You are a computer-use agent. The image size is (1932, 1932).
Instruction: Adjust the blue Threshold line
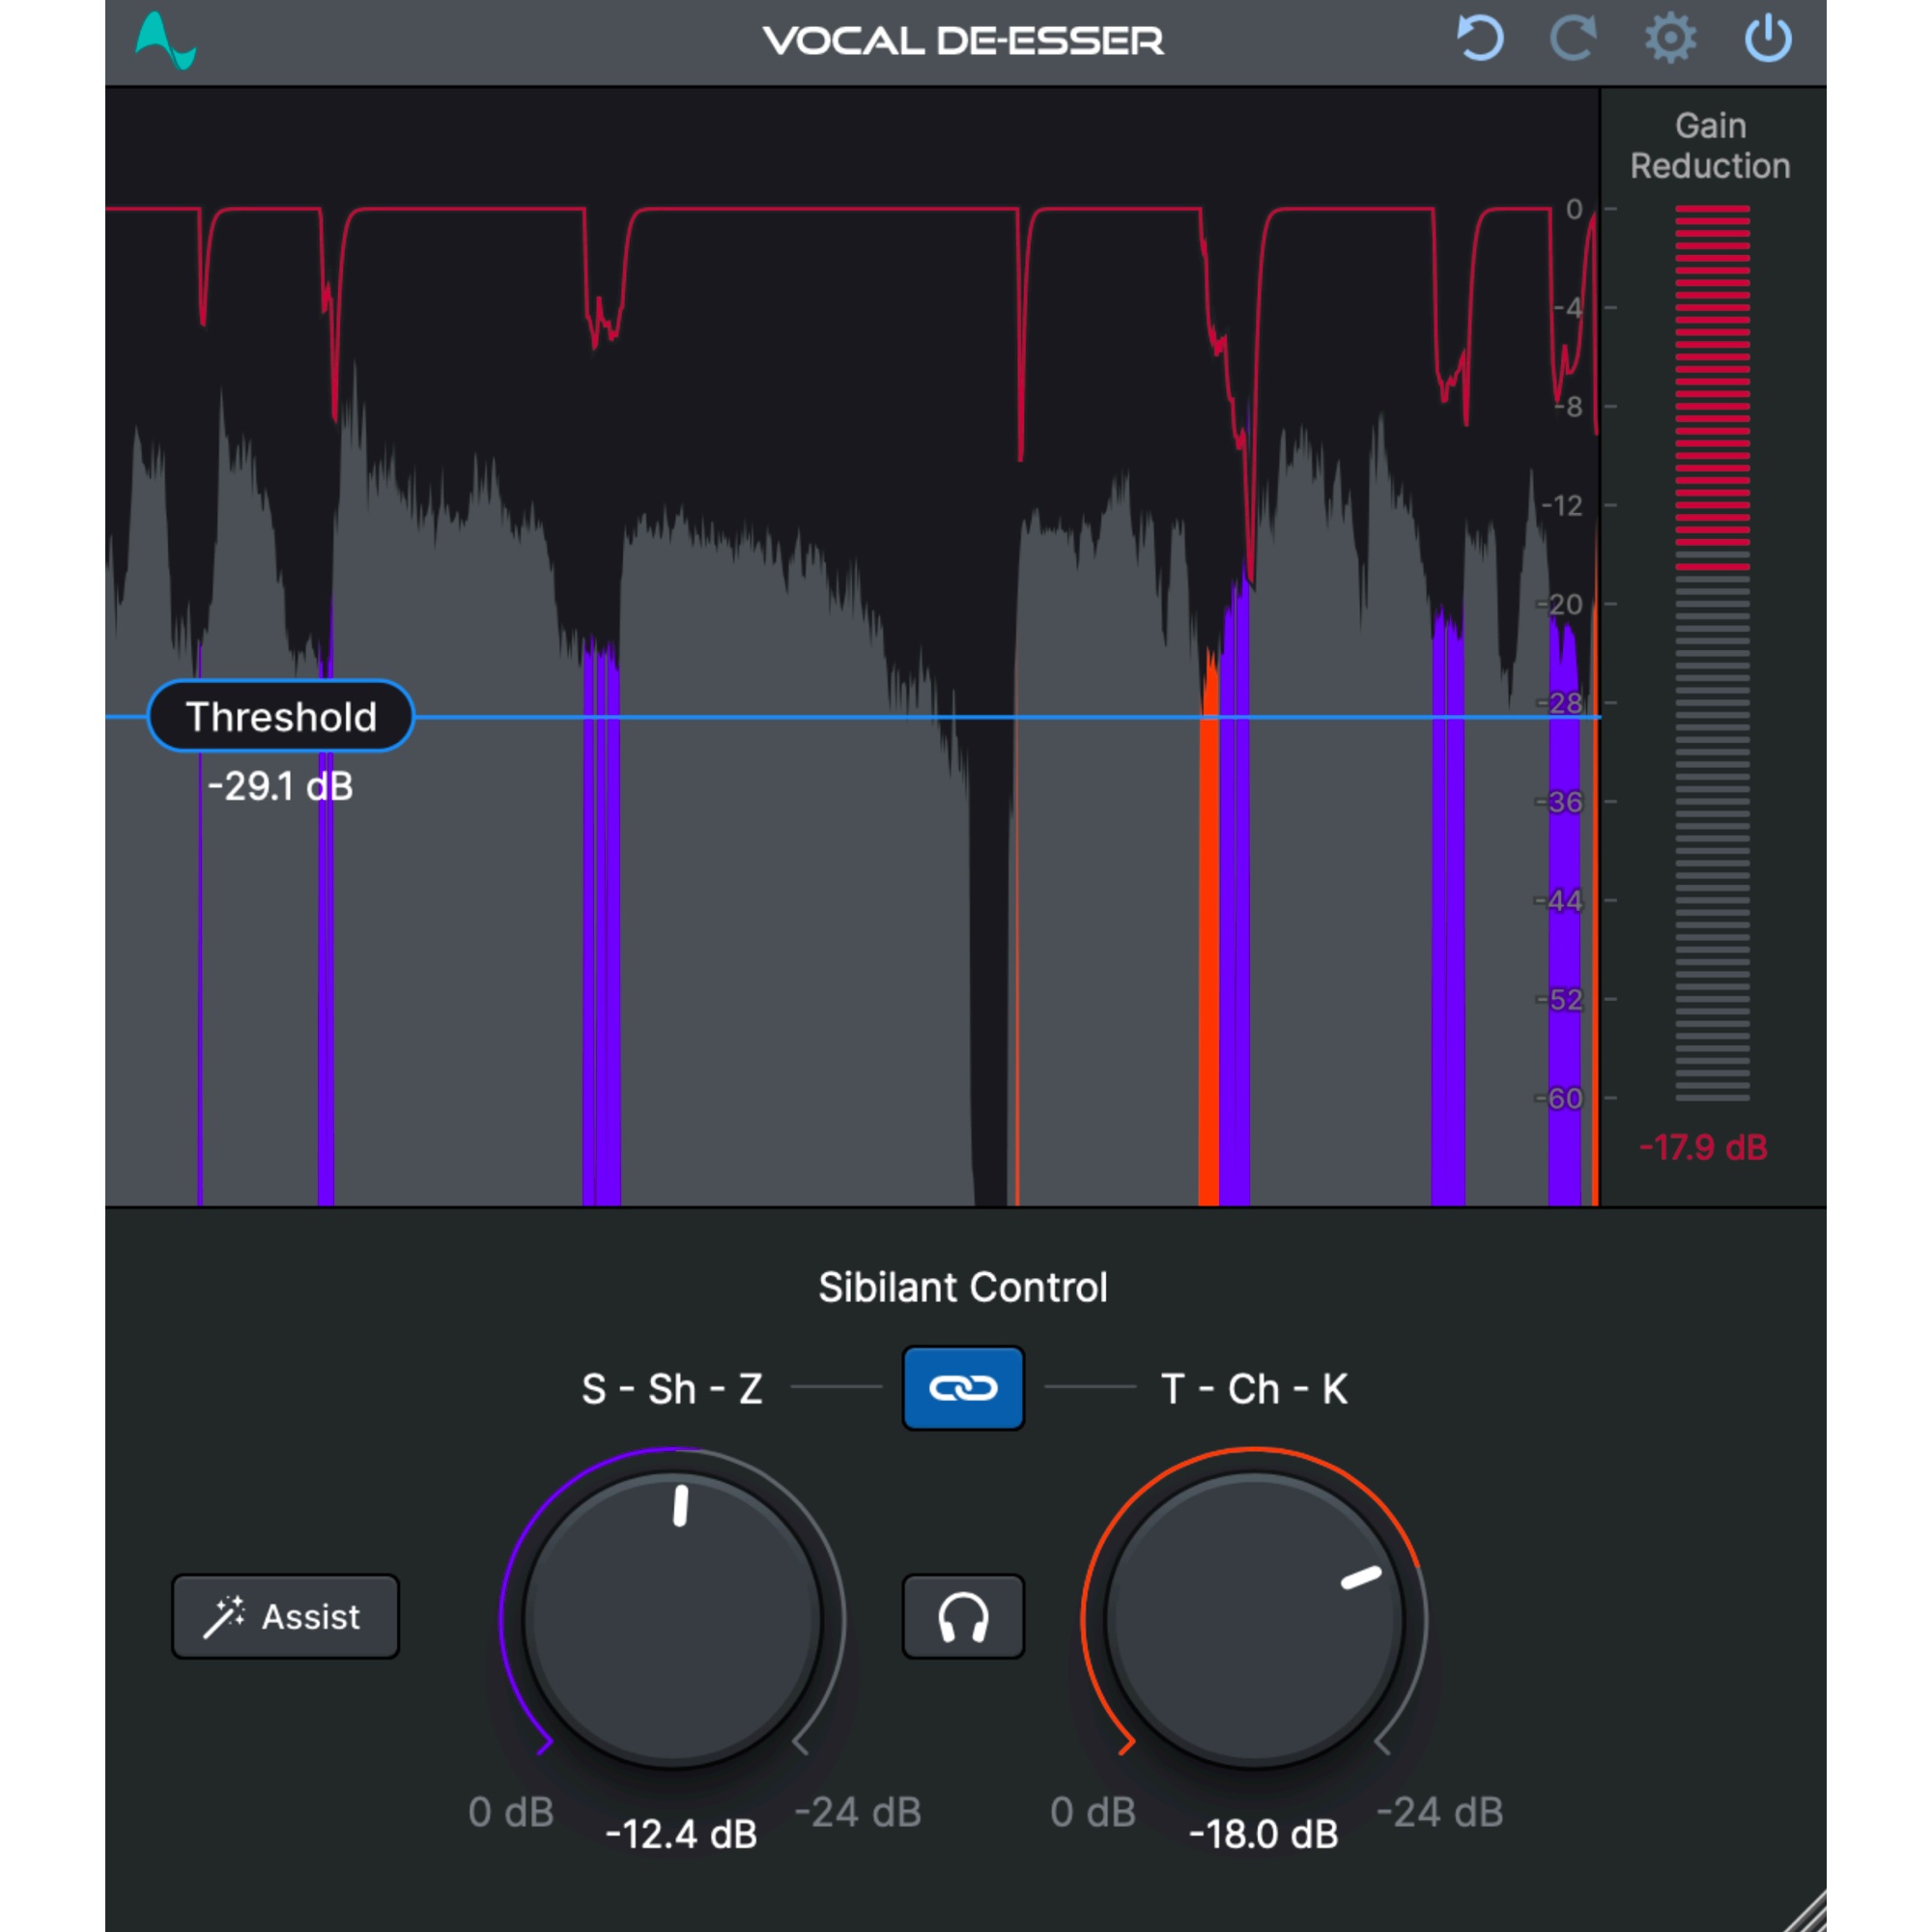tap(900, 716)
